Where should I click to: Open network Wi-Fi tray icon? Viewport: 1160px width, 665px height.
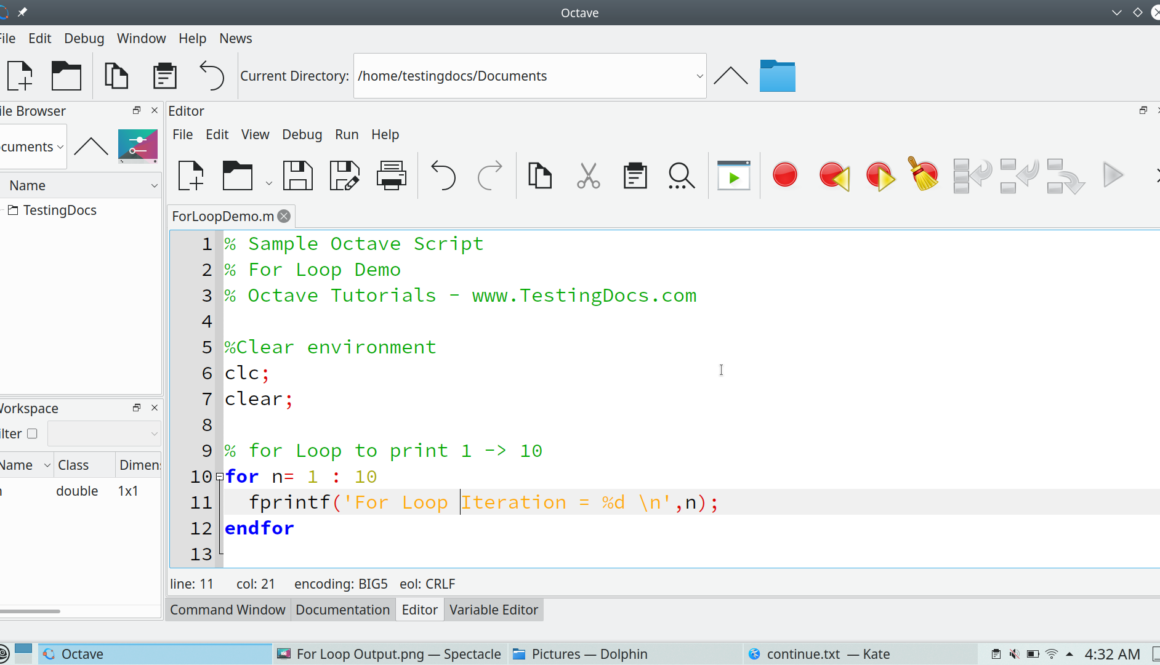(1051, 654)
